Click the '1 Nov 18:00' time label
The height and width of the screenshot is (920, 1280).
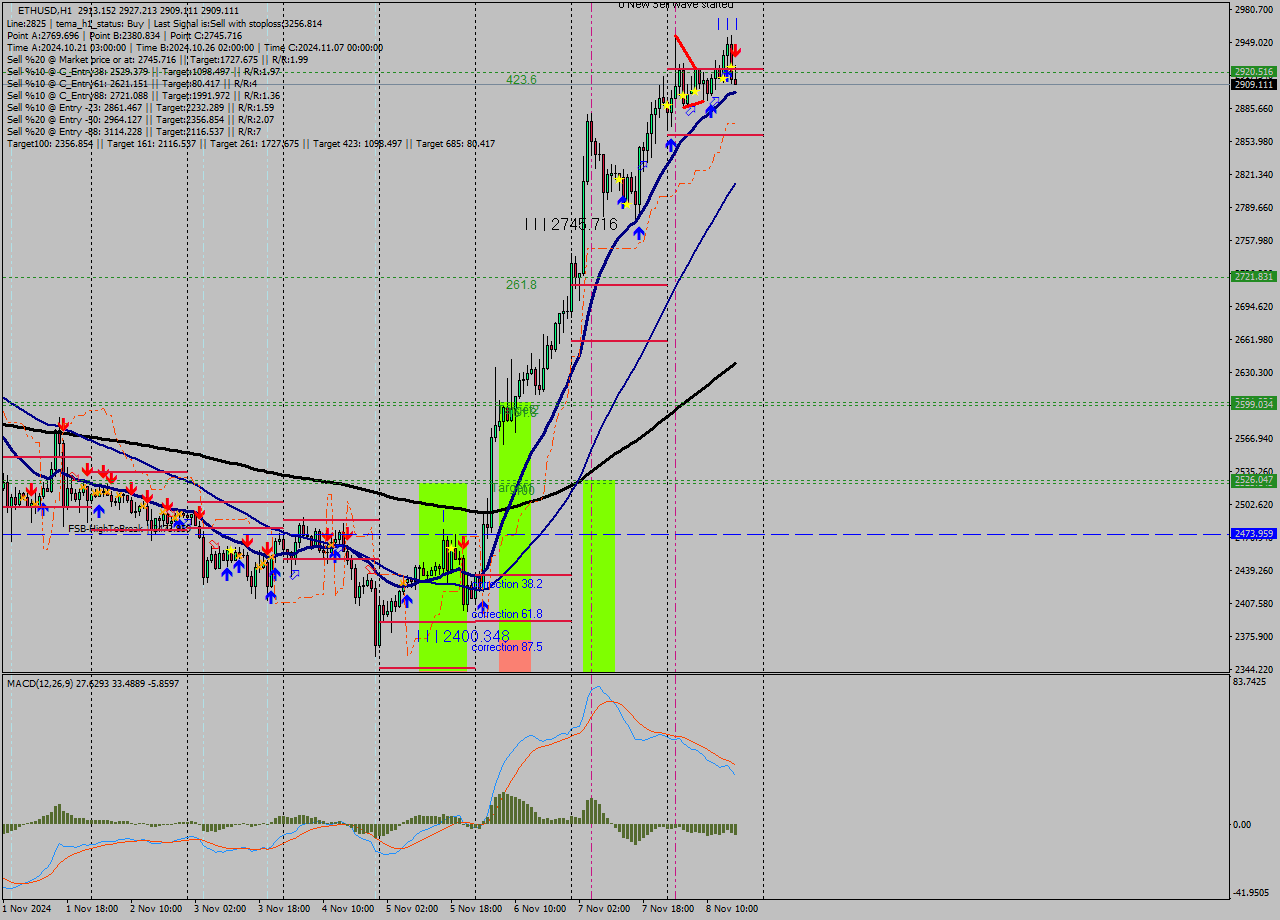[x=91, y=909]
